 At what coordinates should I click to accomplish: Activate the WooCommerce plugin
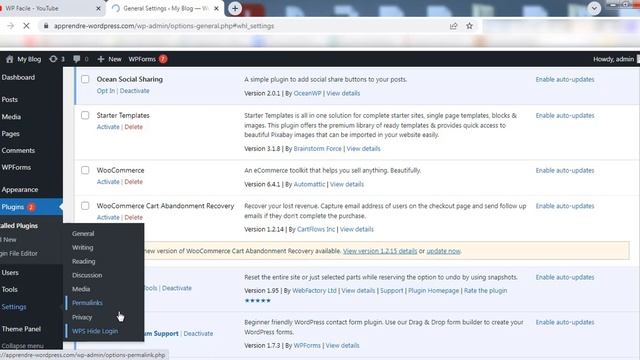[108, 182]
